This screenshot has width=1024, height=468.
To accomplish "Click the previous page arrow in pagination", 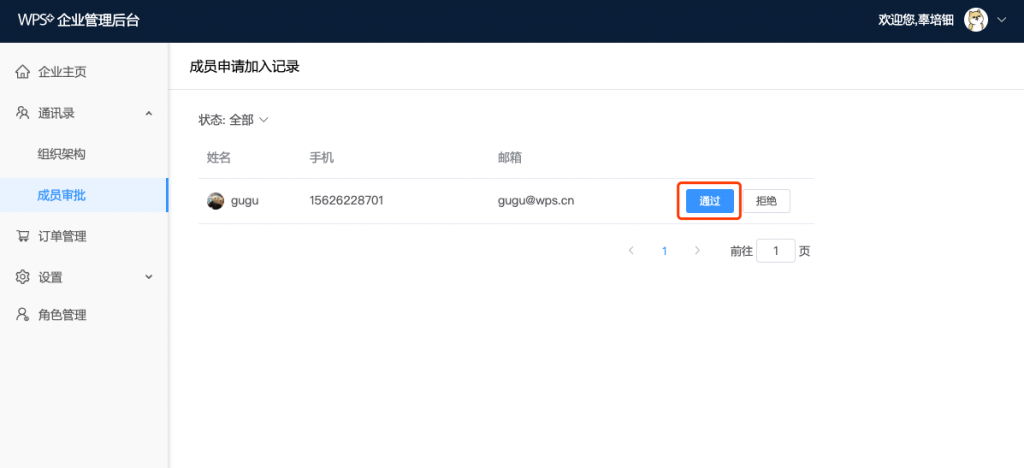I will click(631, 251).
